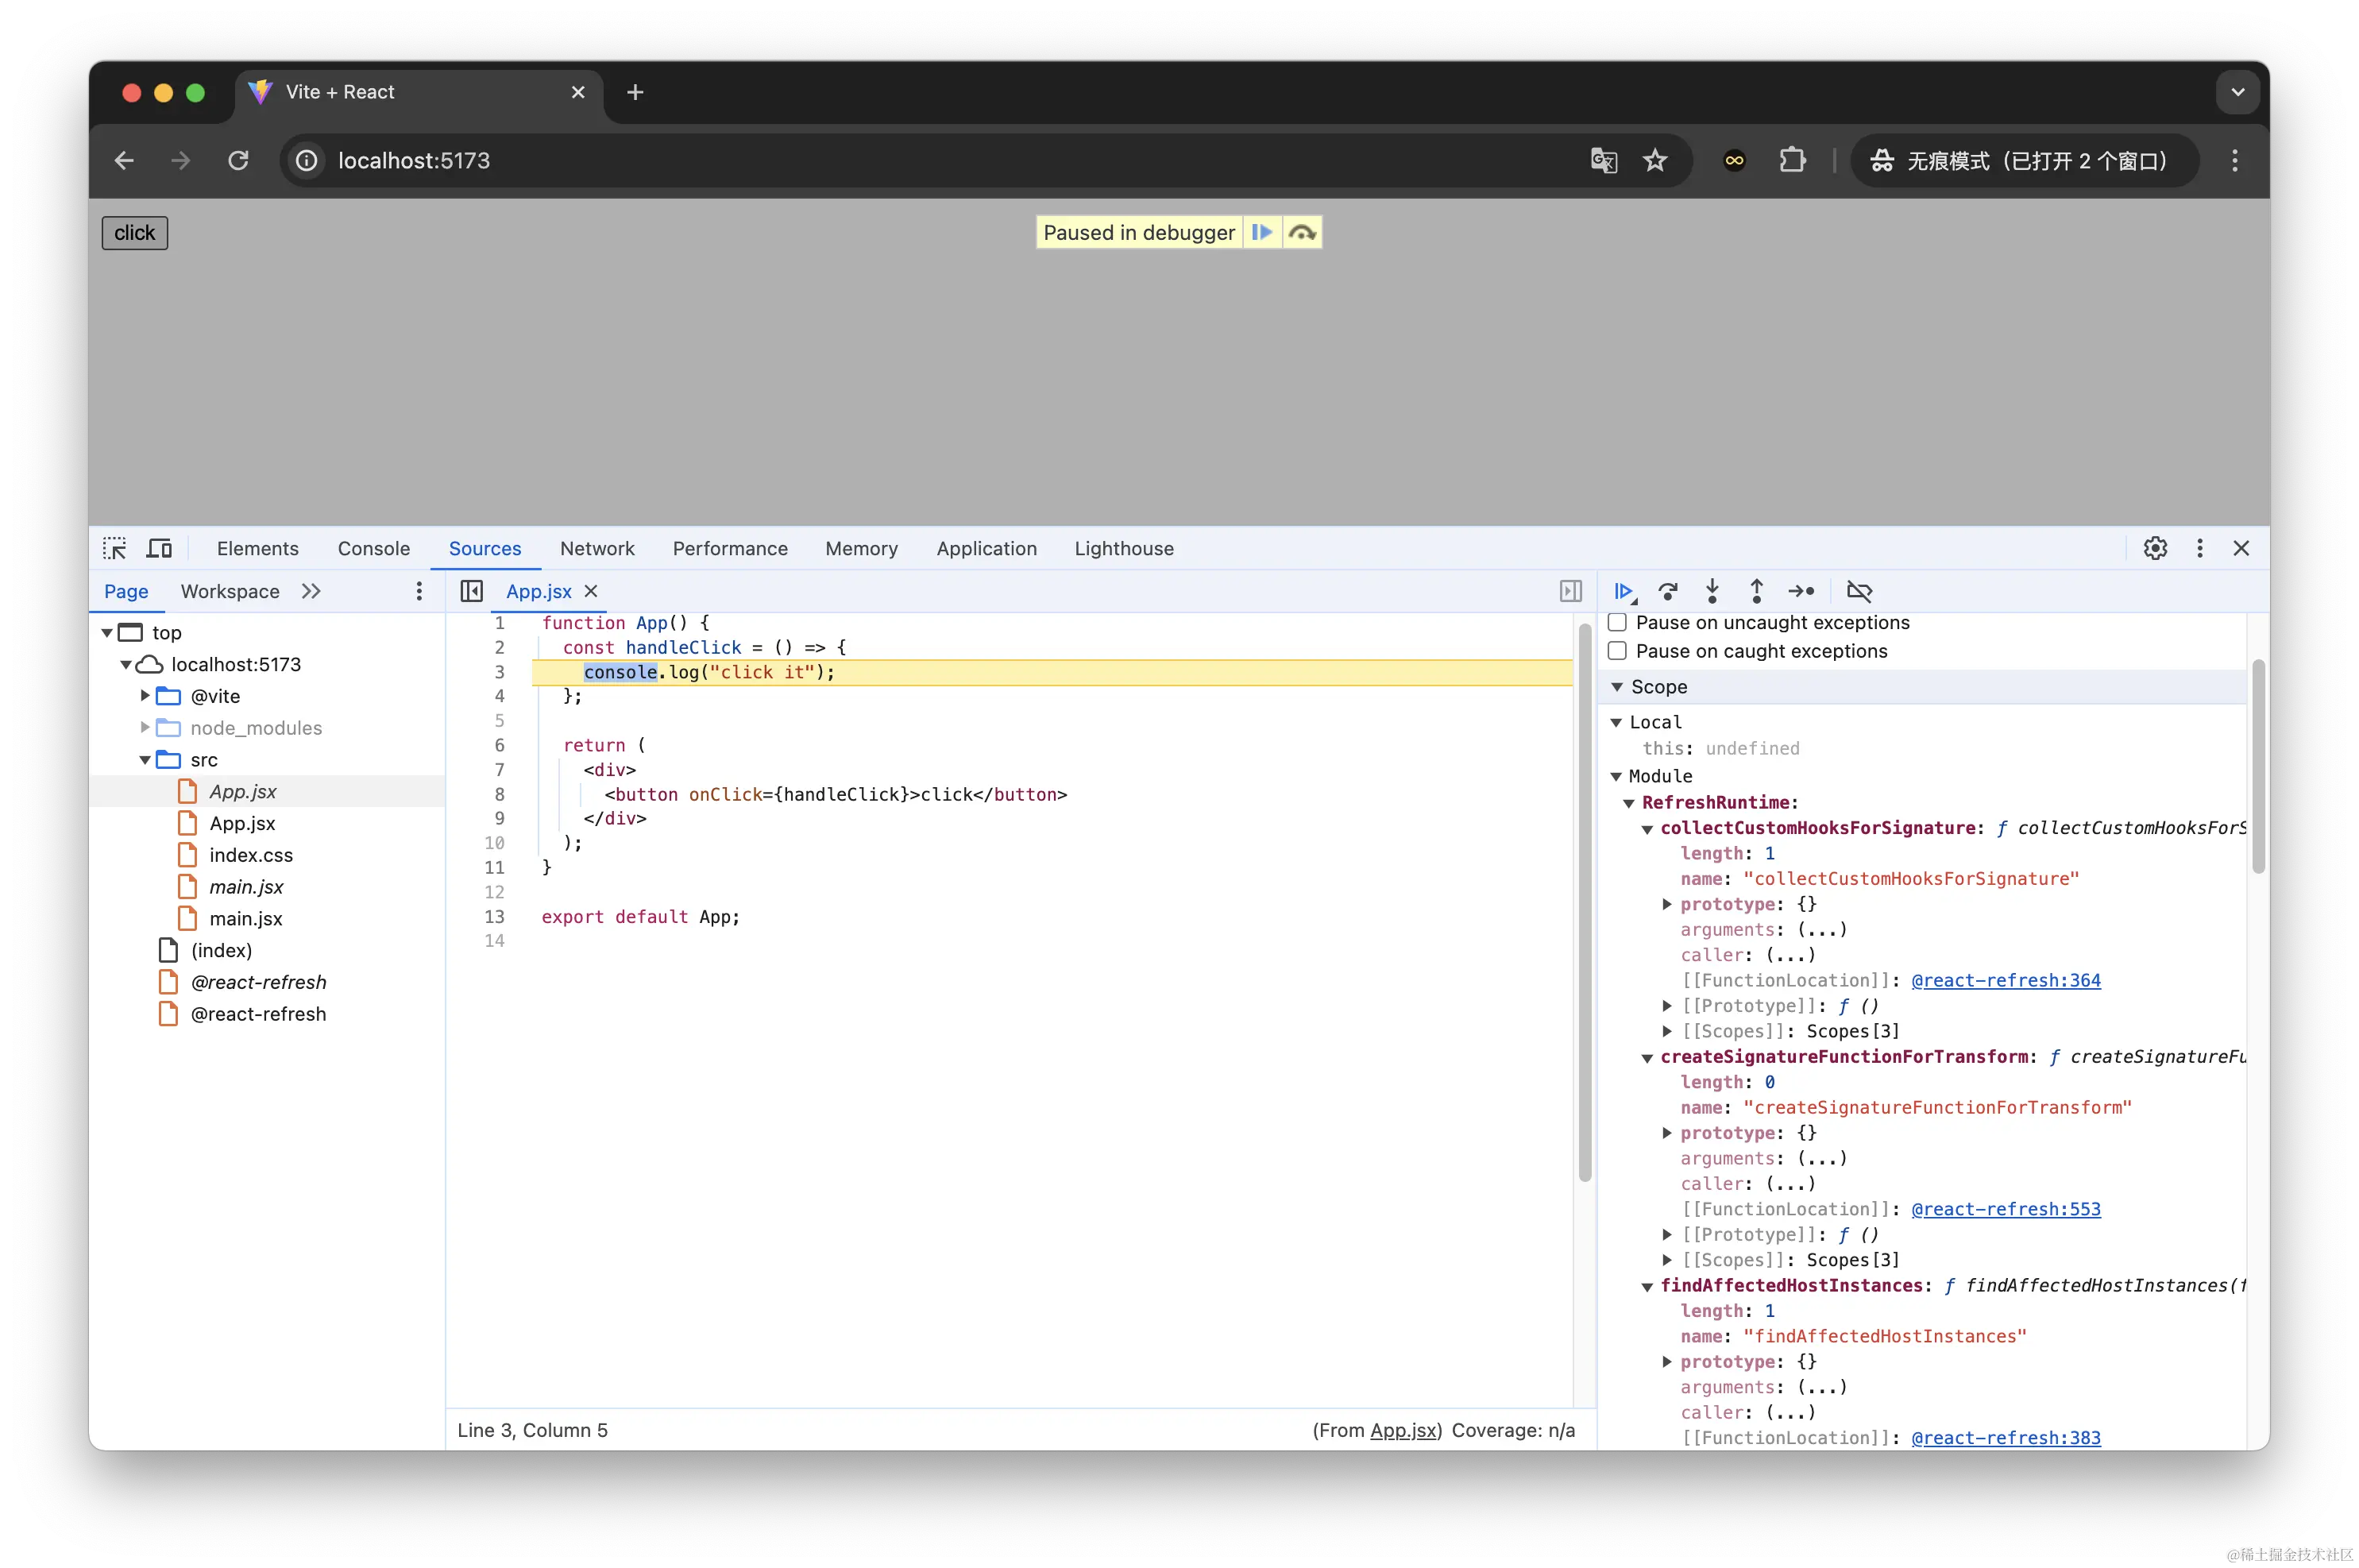
Task: Enable Pause on uncaught exceptions
Action: point(1617,622)
